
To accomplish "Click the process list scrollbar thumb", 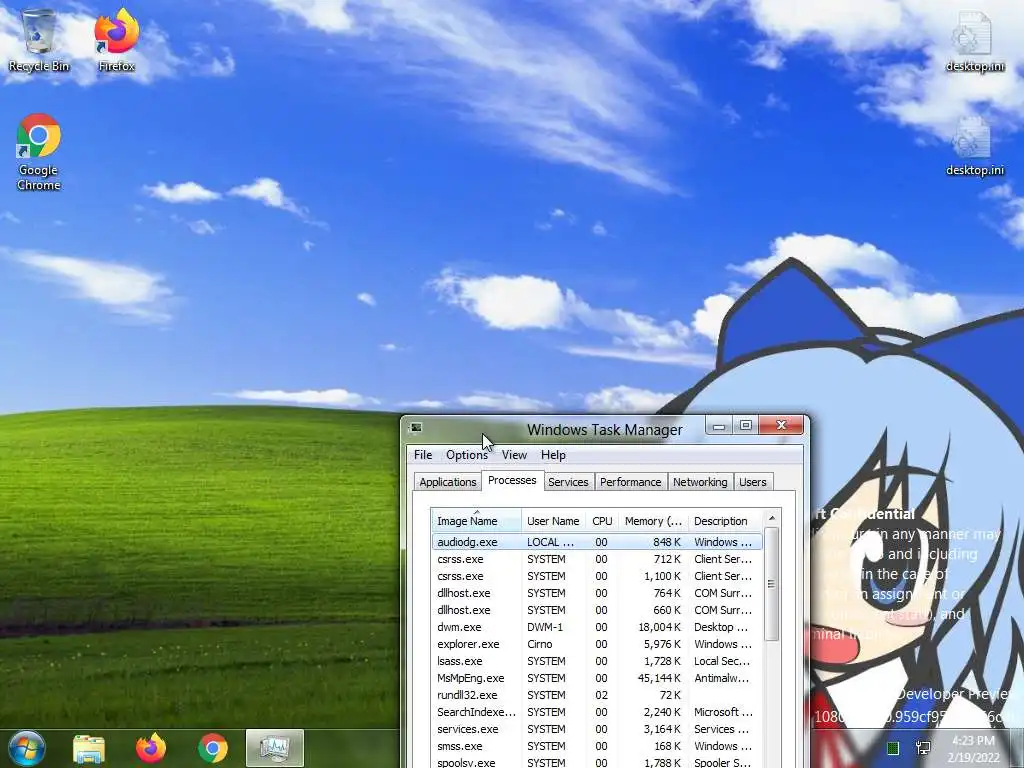I will pyautogui.click(x=771, y=584).
